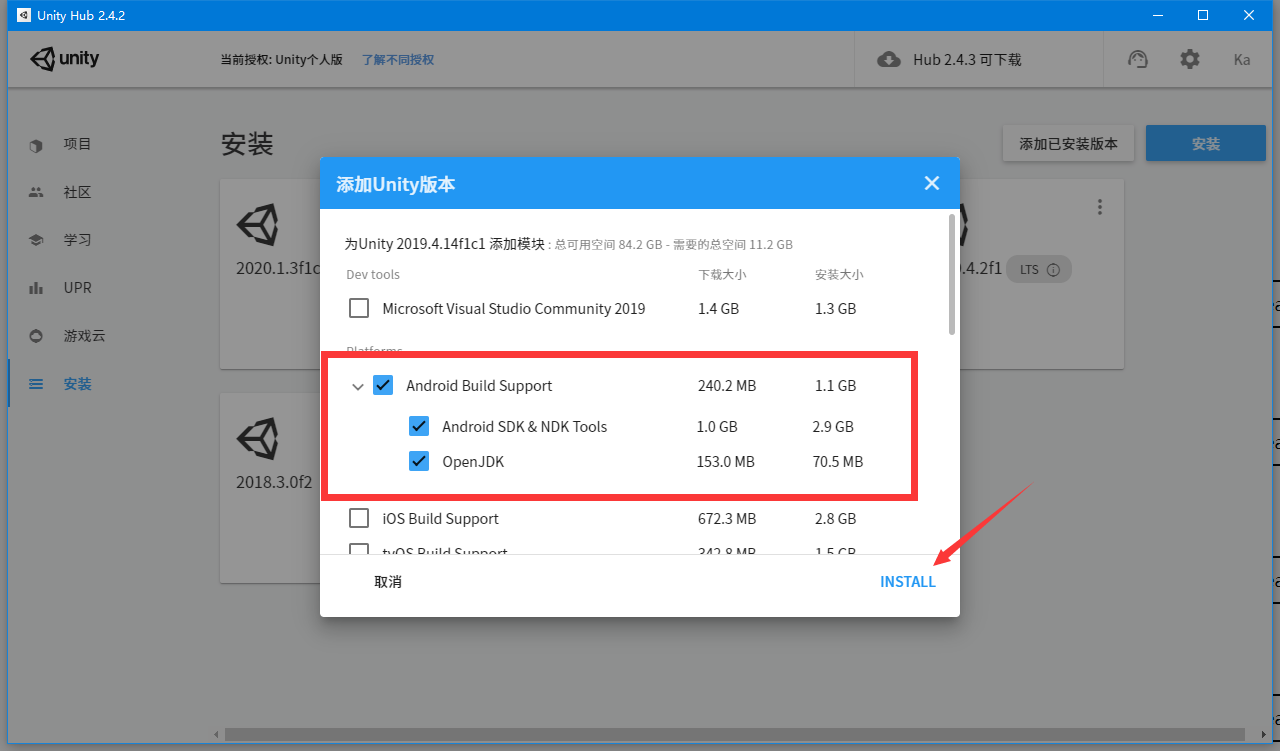
Task: Click the Unity logo in header
Action: point(64,59)
